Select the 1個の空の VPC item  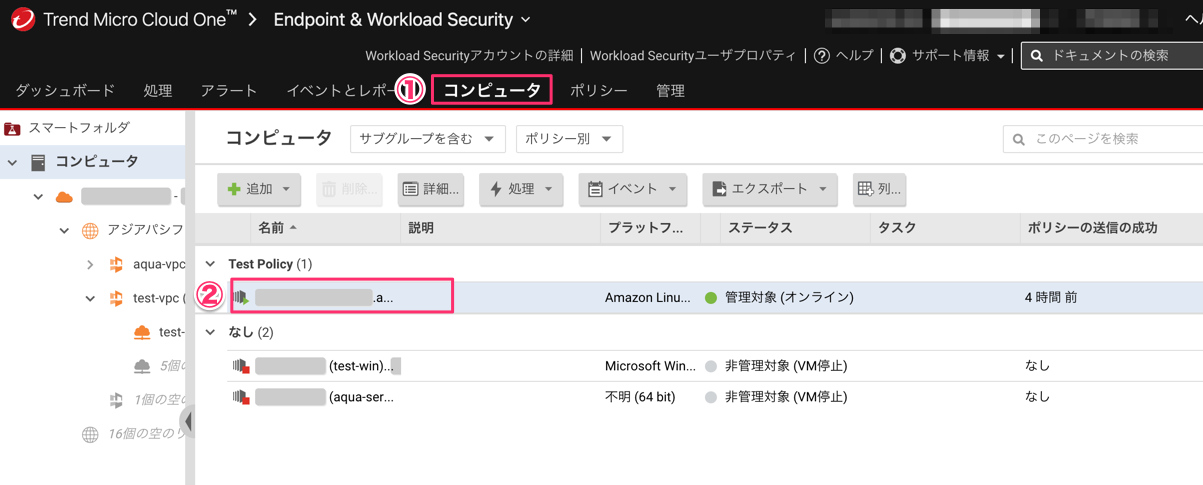[146, 400]
